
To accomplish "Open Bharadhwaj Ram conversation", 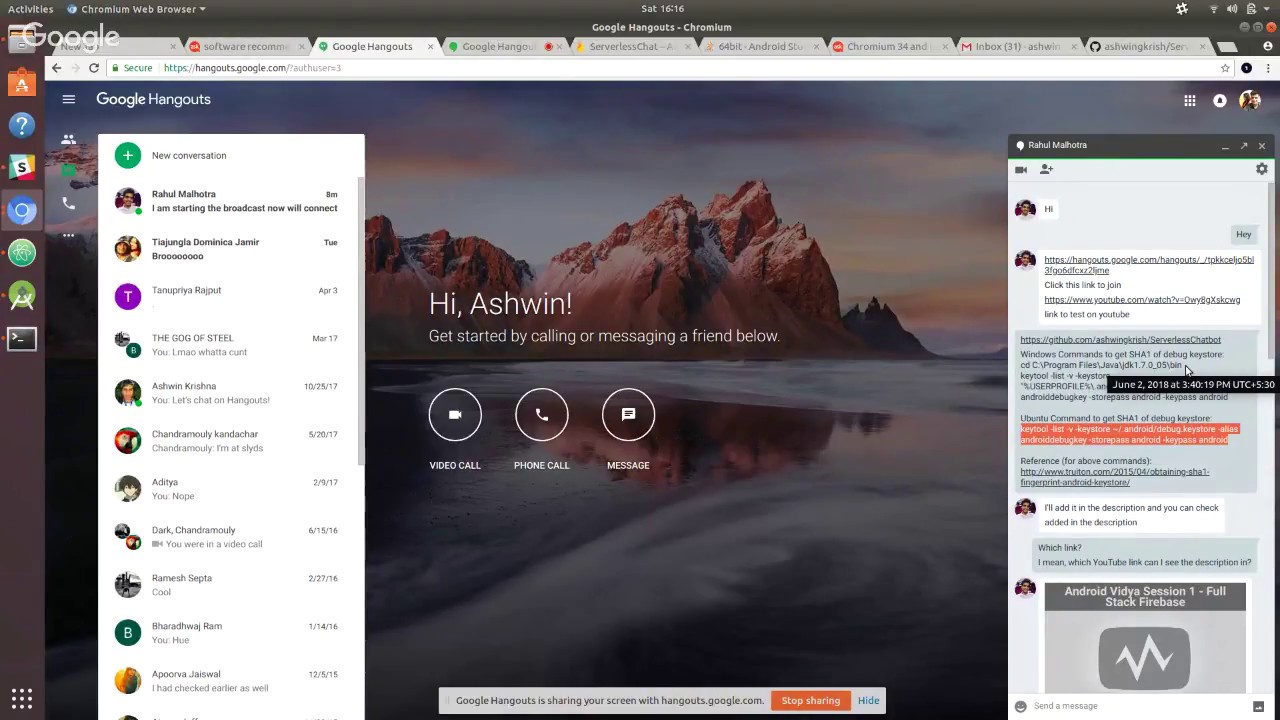I will 231,633.
